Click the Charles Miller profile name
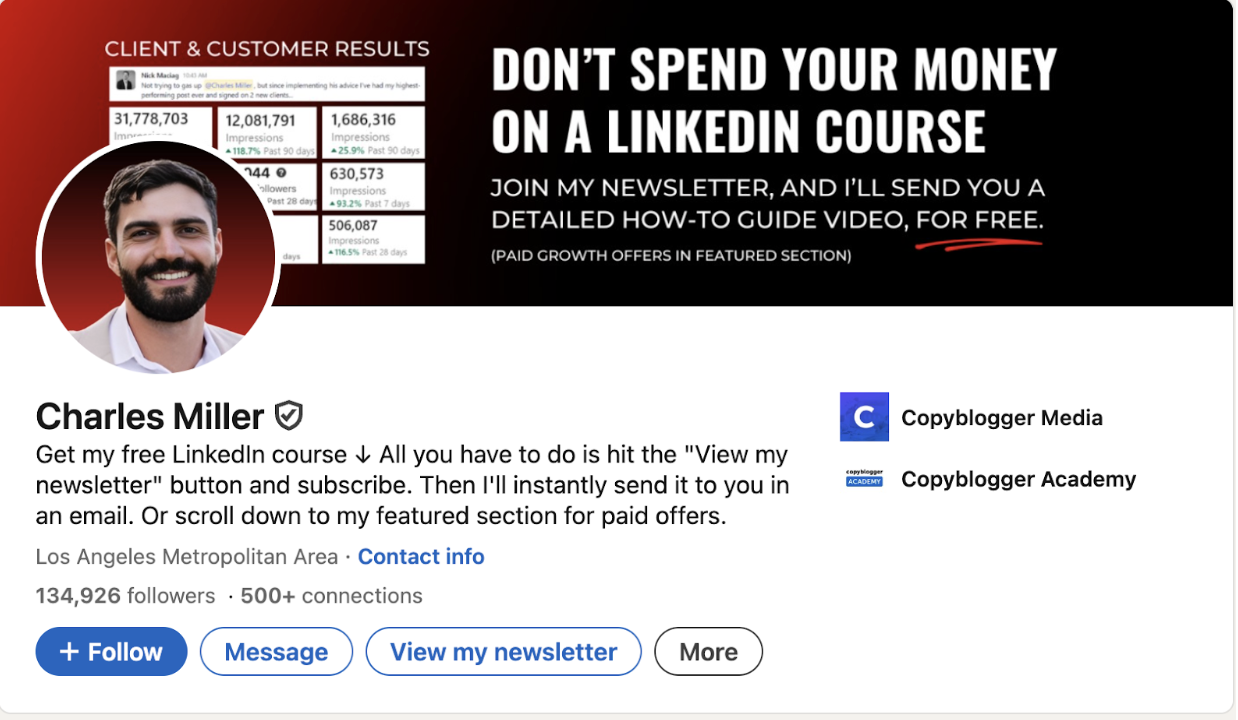Image resolution: width=1238 pixels, height=720 pixels. tap(150, 416)
